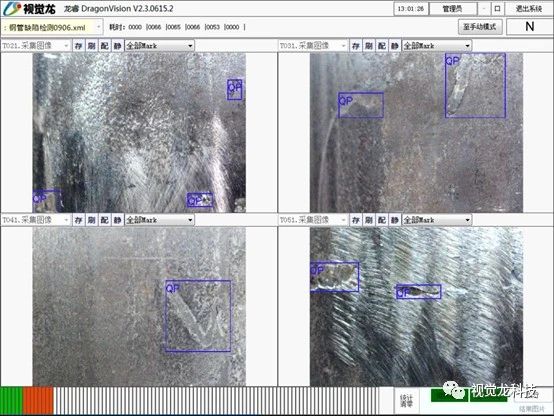
Task: Click the 静 static icon in T031 panel
Action: tap(395, 46)
